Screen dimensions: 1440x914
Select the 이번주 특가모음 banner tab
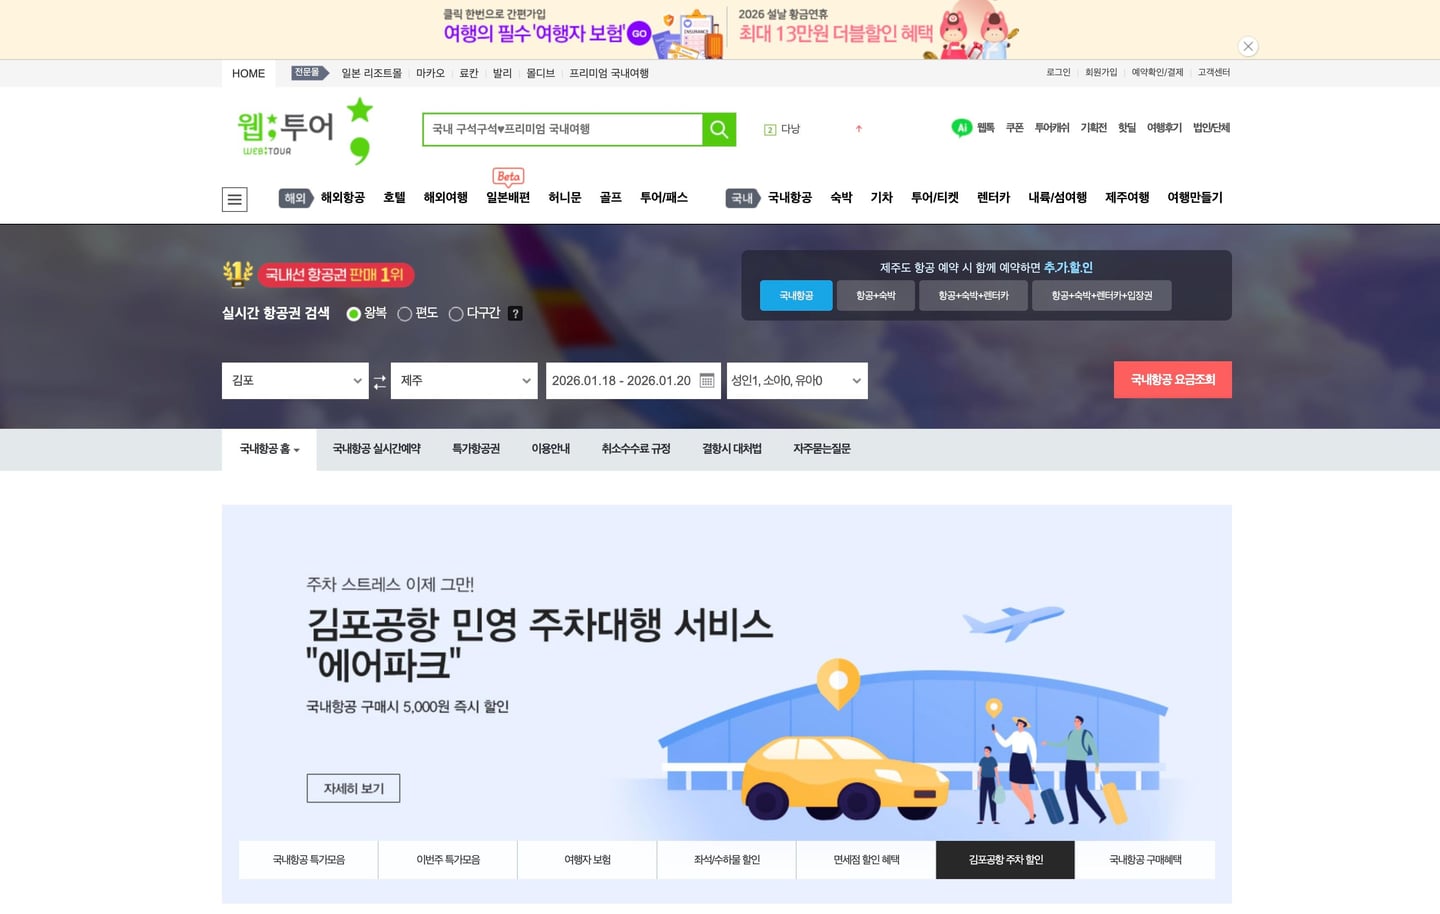pyautogui.click(x=448, y=860)
